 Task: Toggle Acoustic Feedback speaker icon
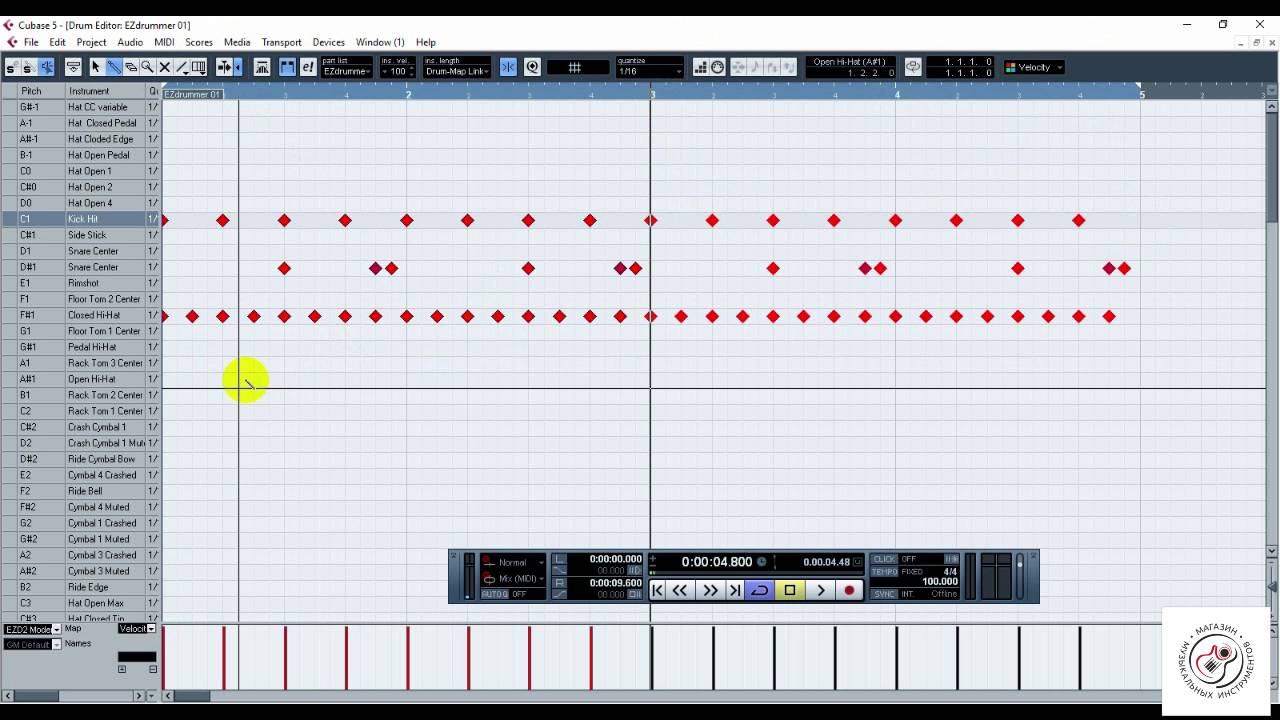(47, 67)
